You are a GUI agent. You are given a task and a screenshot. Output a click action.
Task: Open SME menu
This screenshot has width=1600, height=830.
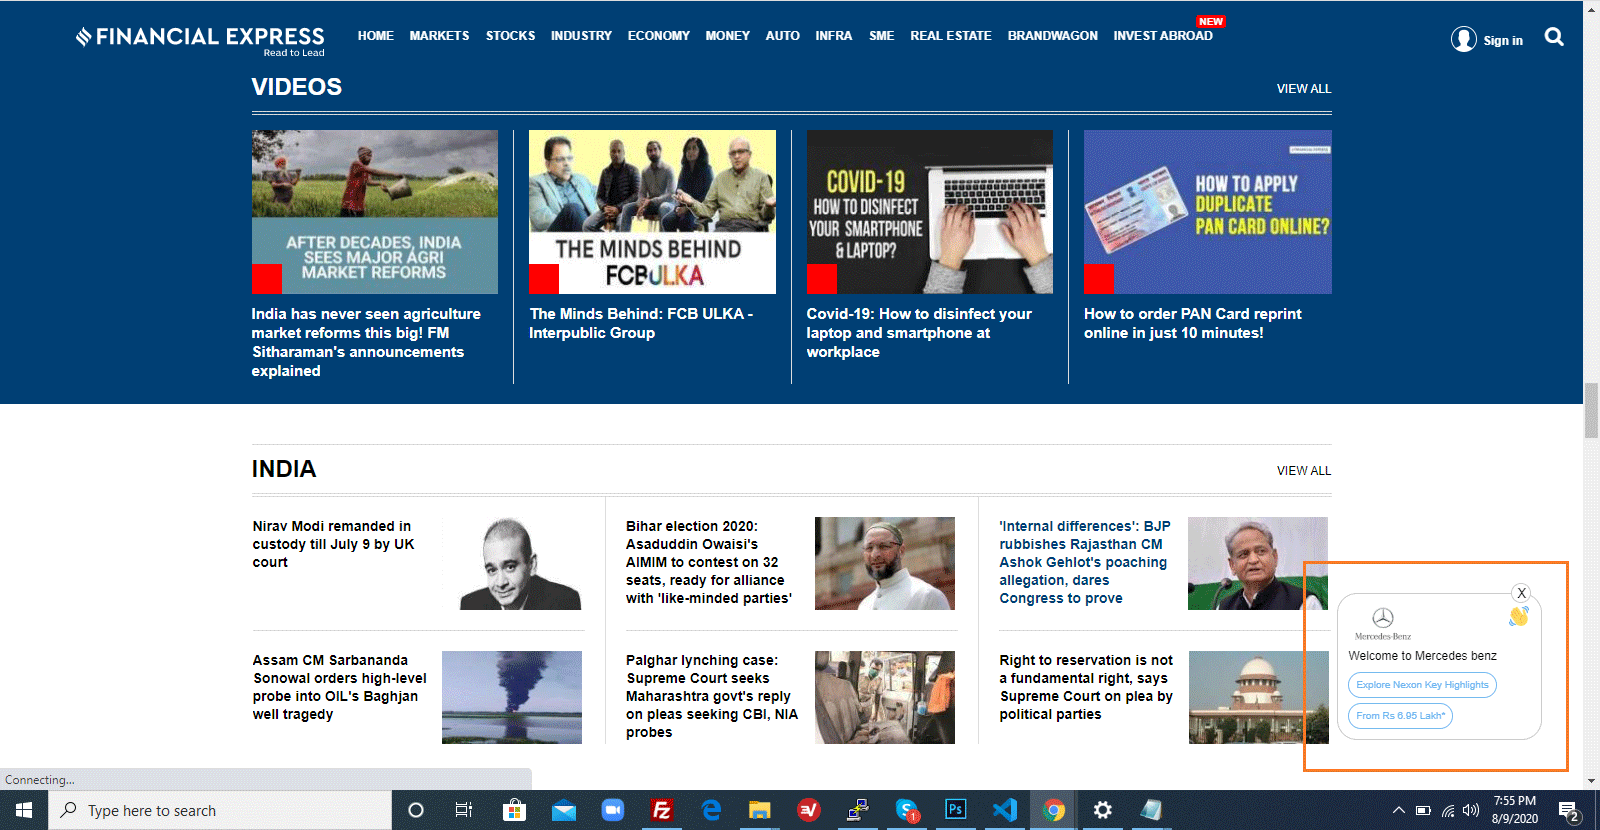[x=881, y=36]
